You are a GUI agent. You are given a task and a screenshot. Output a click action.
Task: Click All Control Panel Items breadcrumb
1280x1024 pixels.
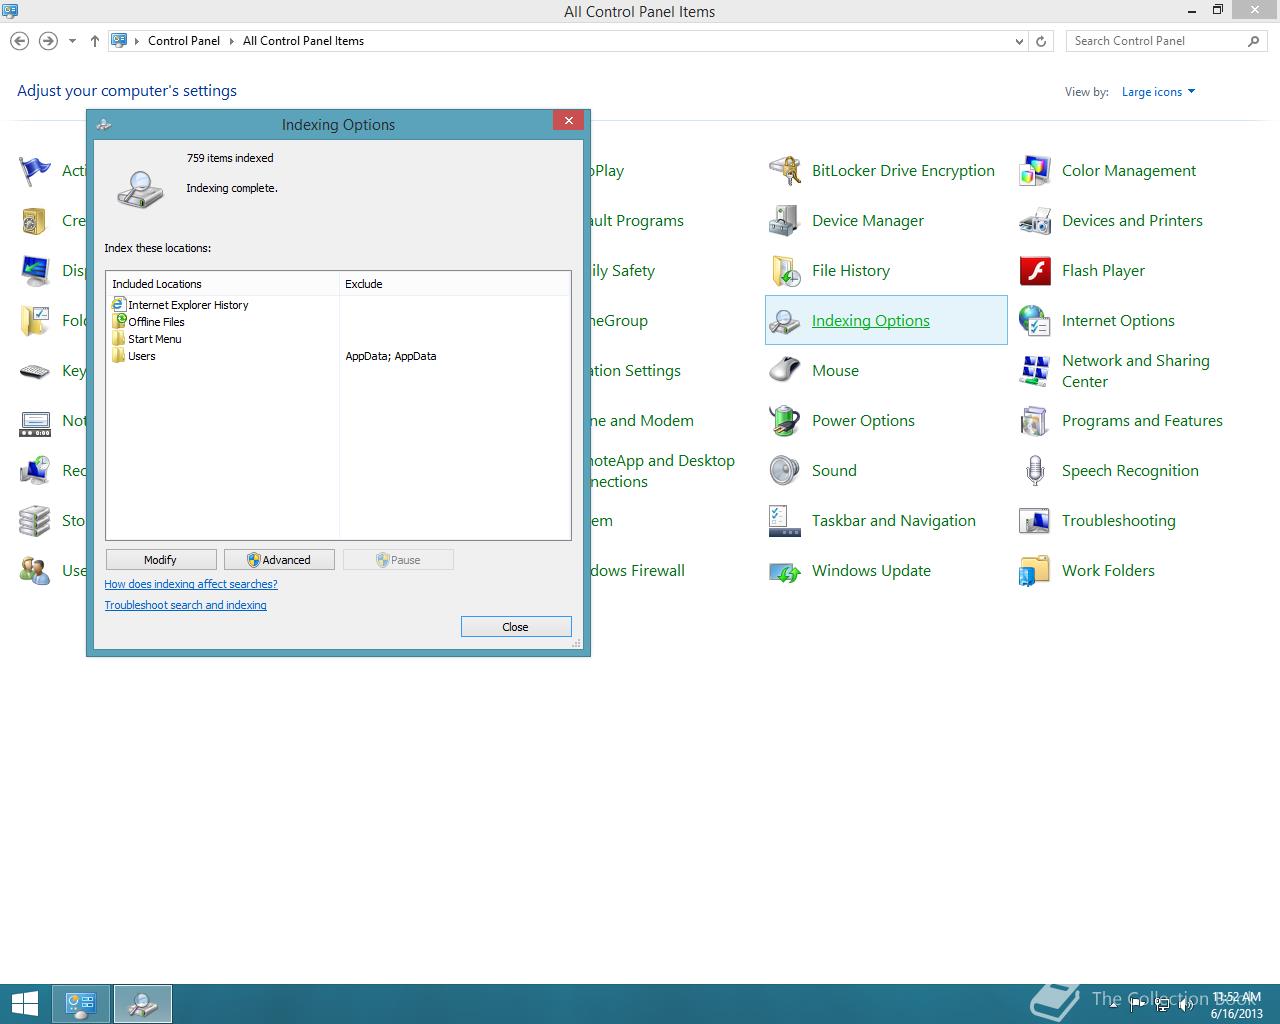[303, 41]
